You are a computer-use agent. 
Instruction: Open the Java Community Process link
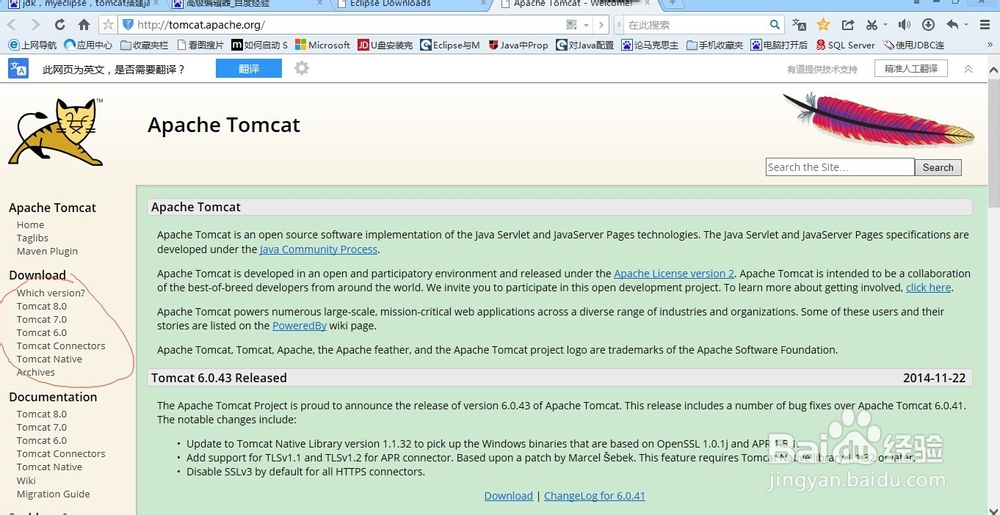(318, 249)
